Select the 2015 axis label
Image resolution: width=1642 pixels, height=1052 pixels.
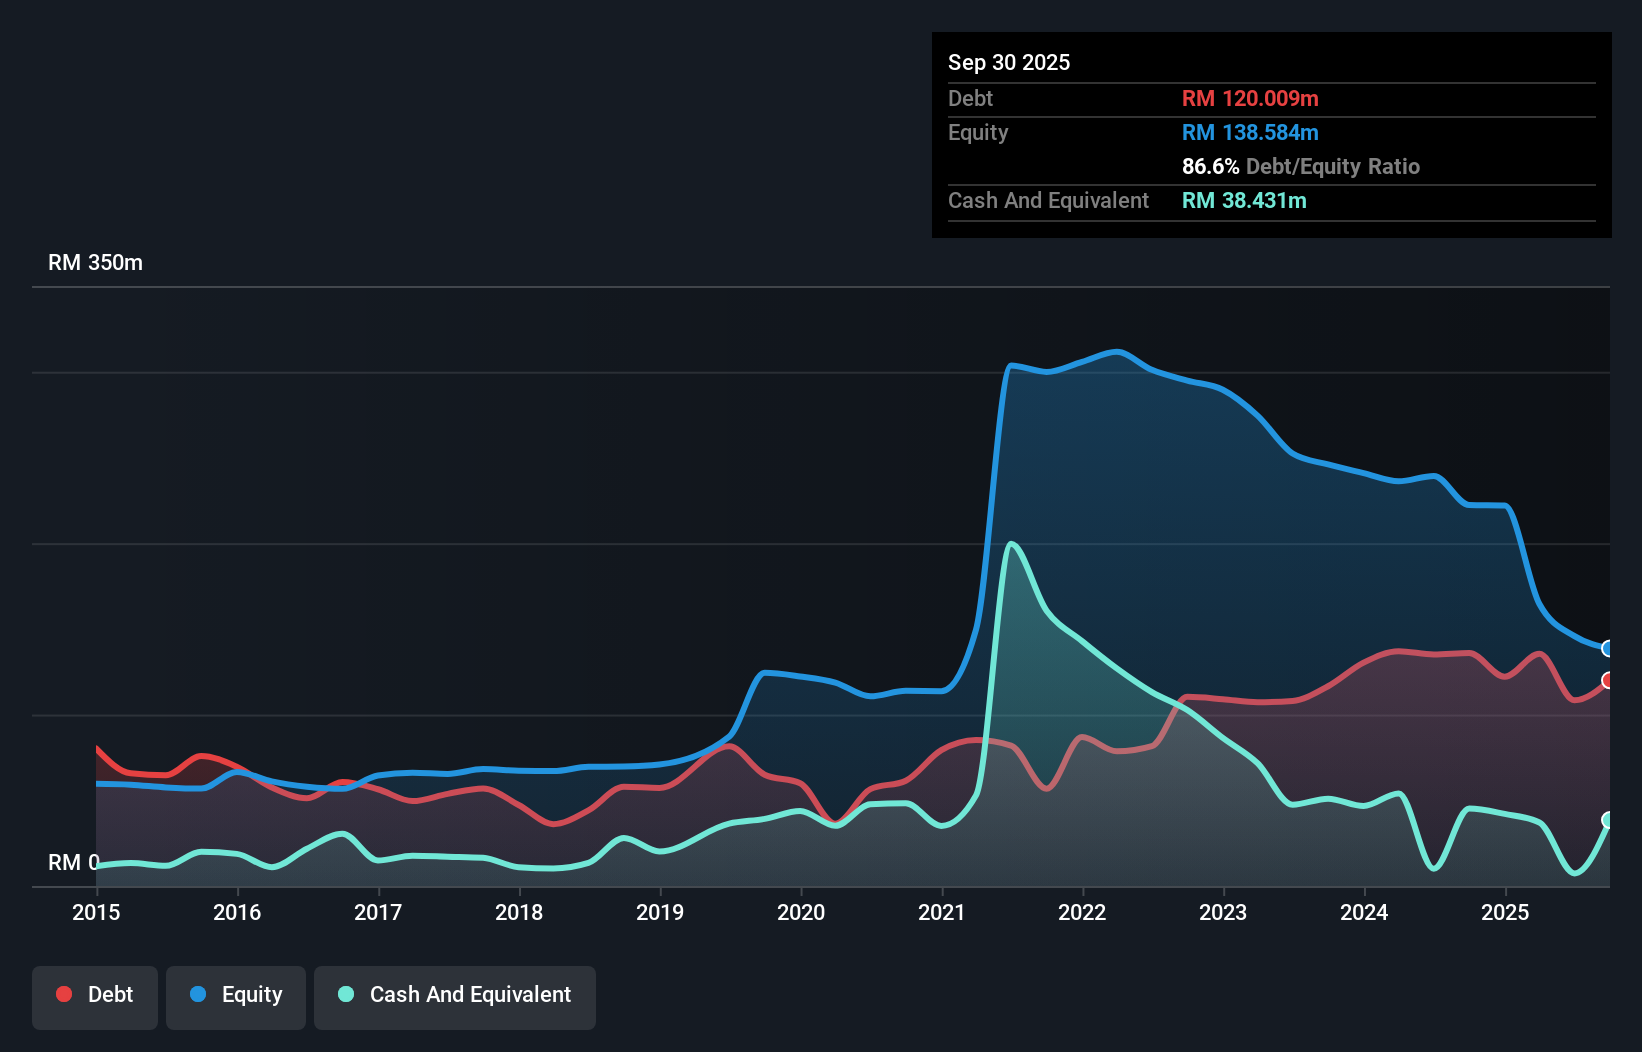[95, 913]
